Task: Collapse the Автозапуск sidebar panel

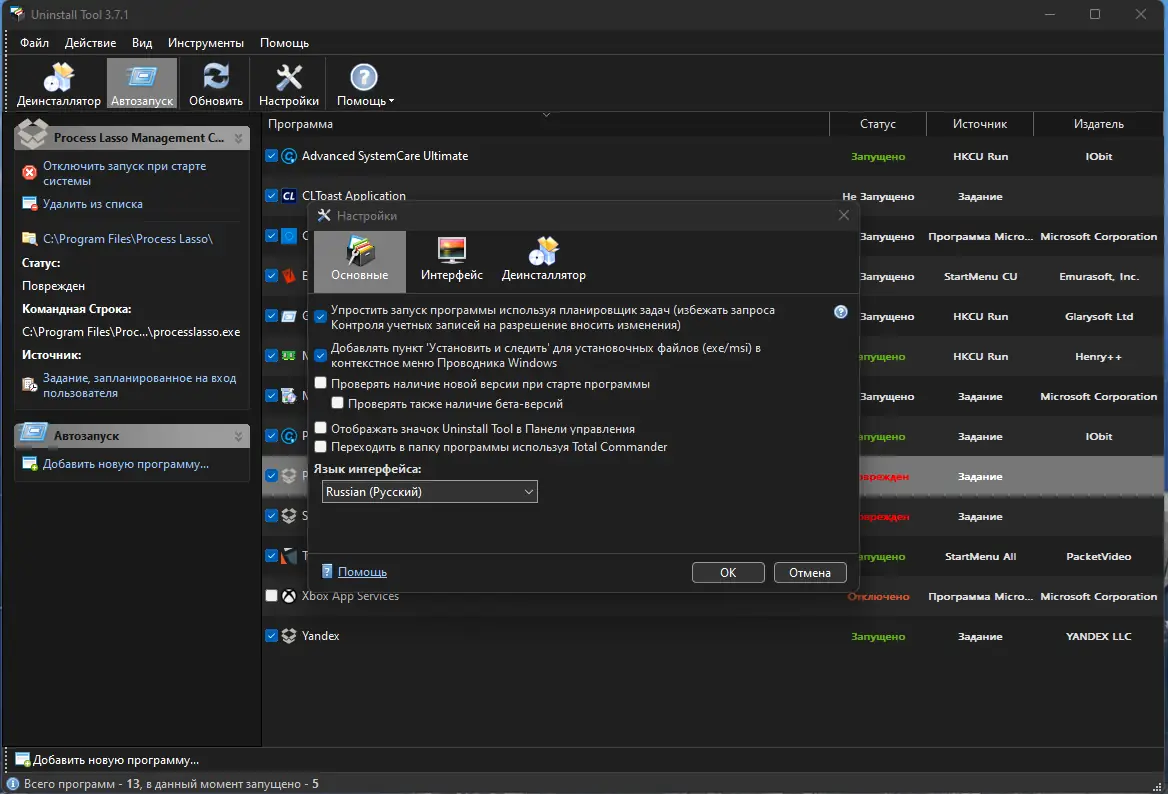Action: point(238,436)
